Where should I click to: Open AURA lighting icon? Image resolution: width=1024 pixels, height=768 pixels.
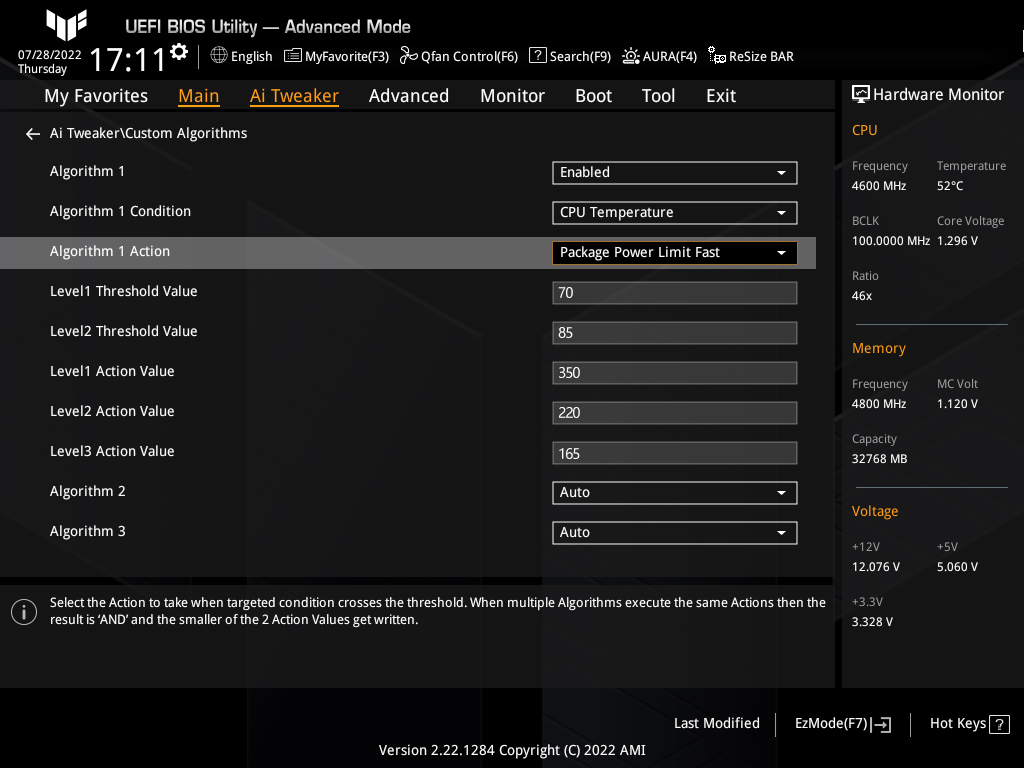pos(631,56)
